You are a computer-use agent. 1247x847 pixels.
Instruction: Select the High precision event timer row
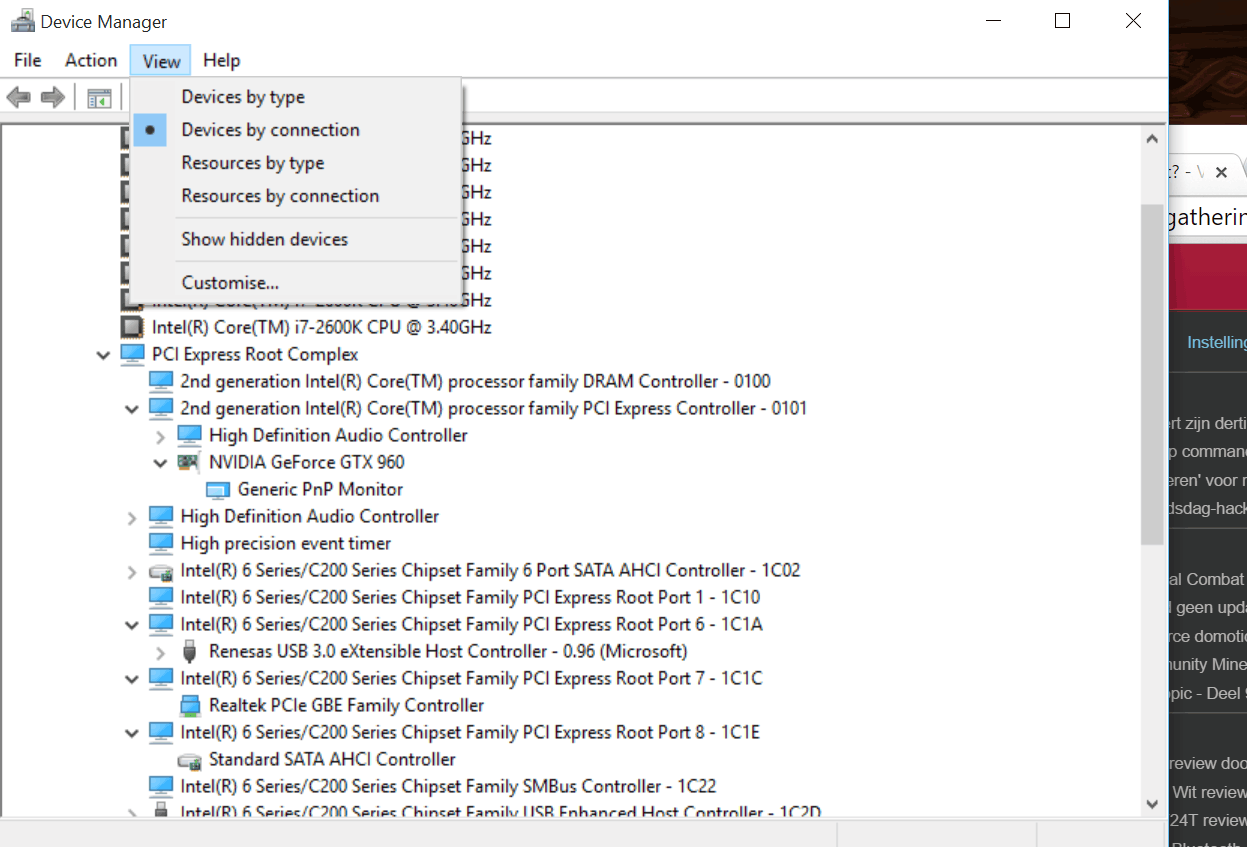[x=286, y=543]
